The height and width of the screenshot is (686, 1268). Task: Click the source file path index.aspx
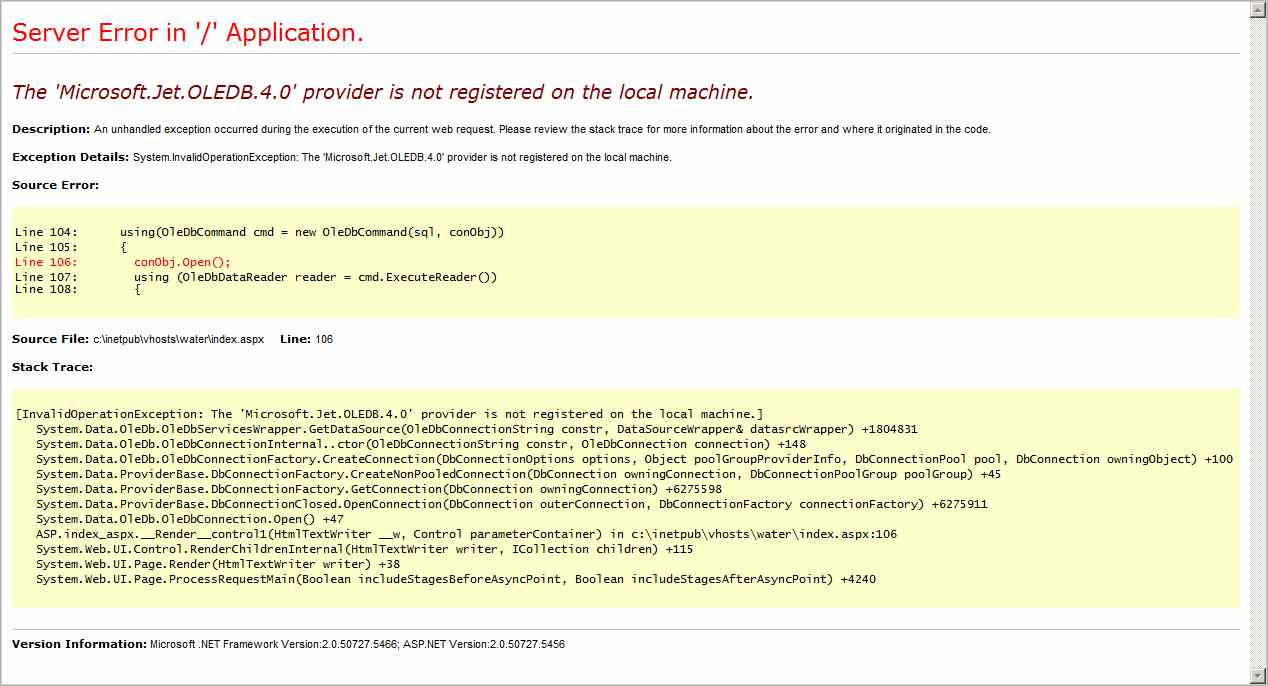tap(179, 339)
